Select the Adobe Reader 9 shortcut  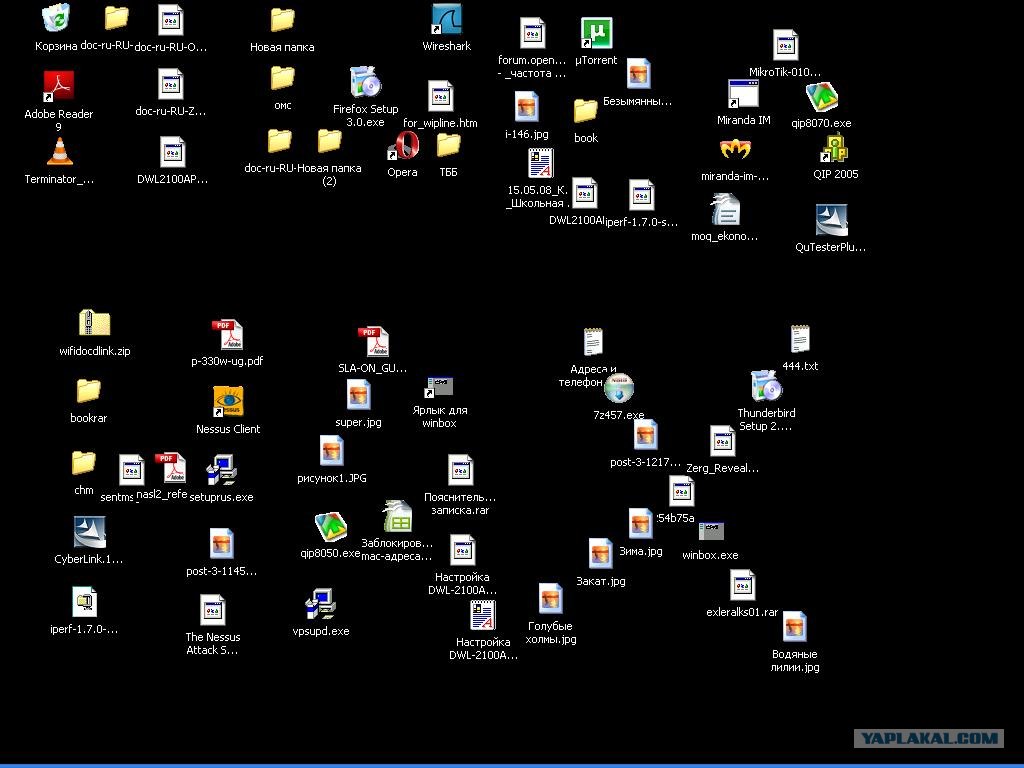(x=59, y=86)
